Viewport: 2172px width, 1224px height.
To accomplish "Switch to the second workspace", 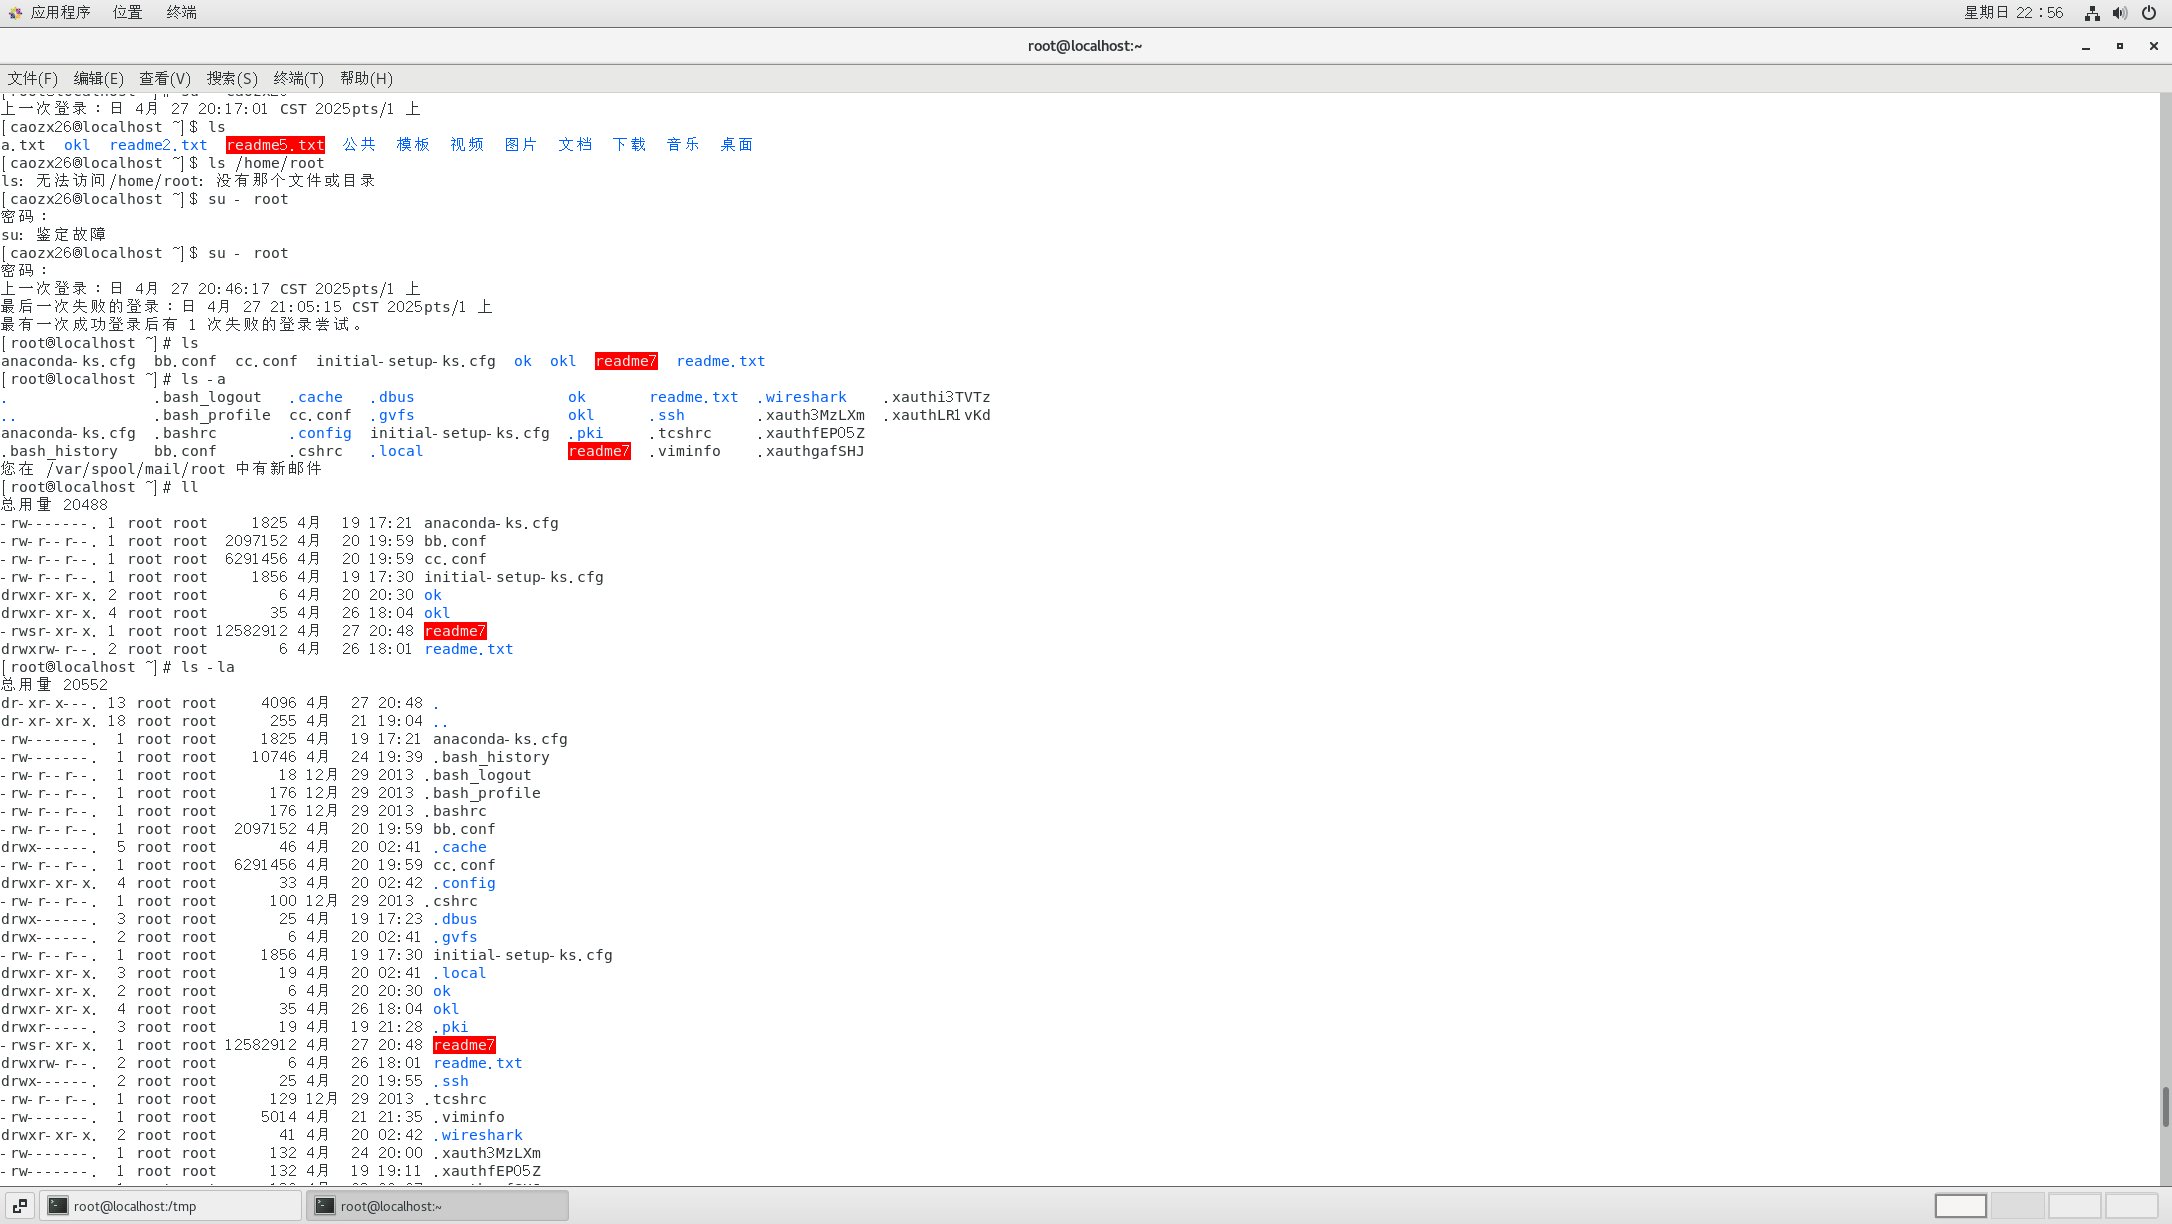I will pyautogui.click(x=2017, y=1206).
